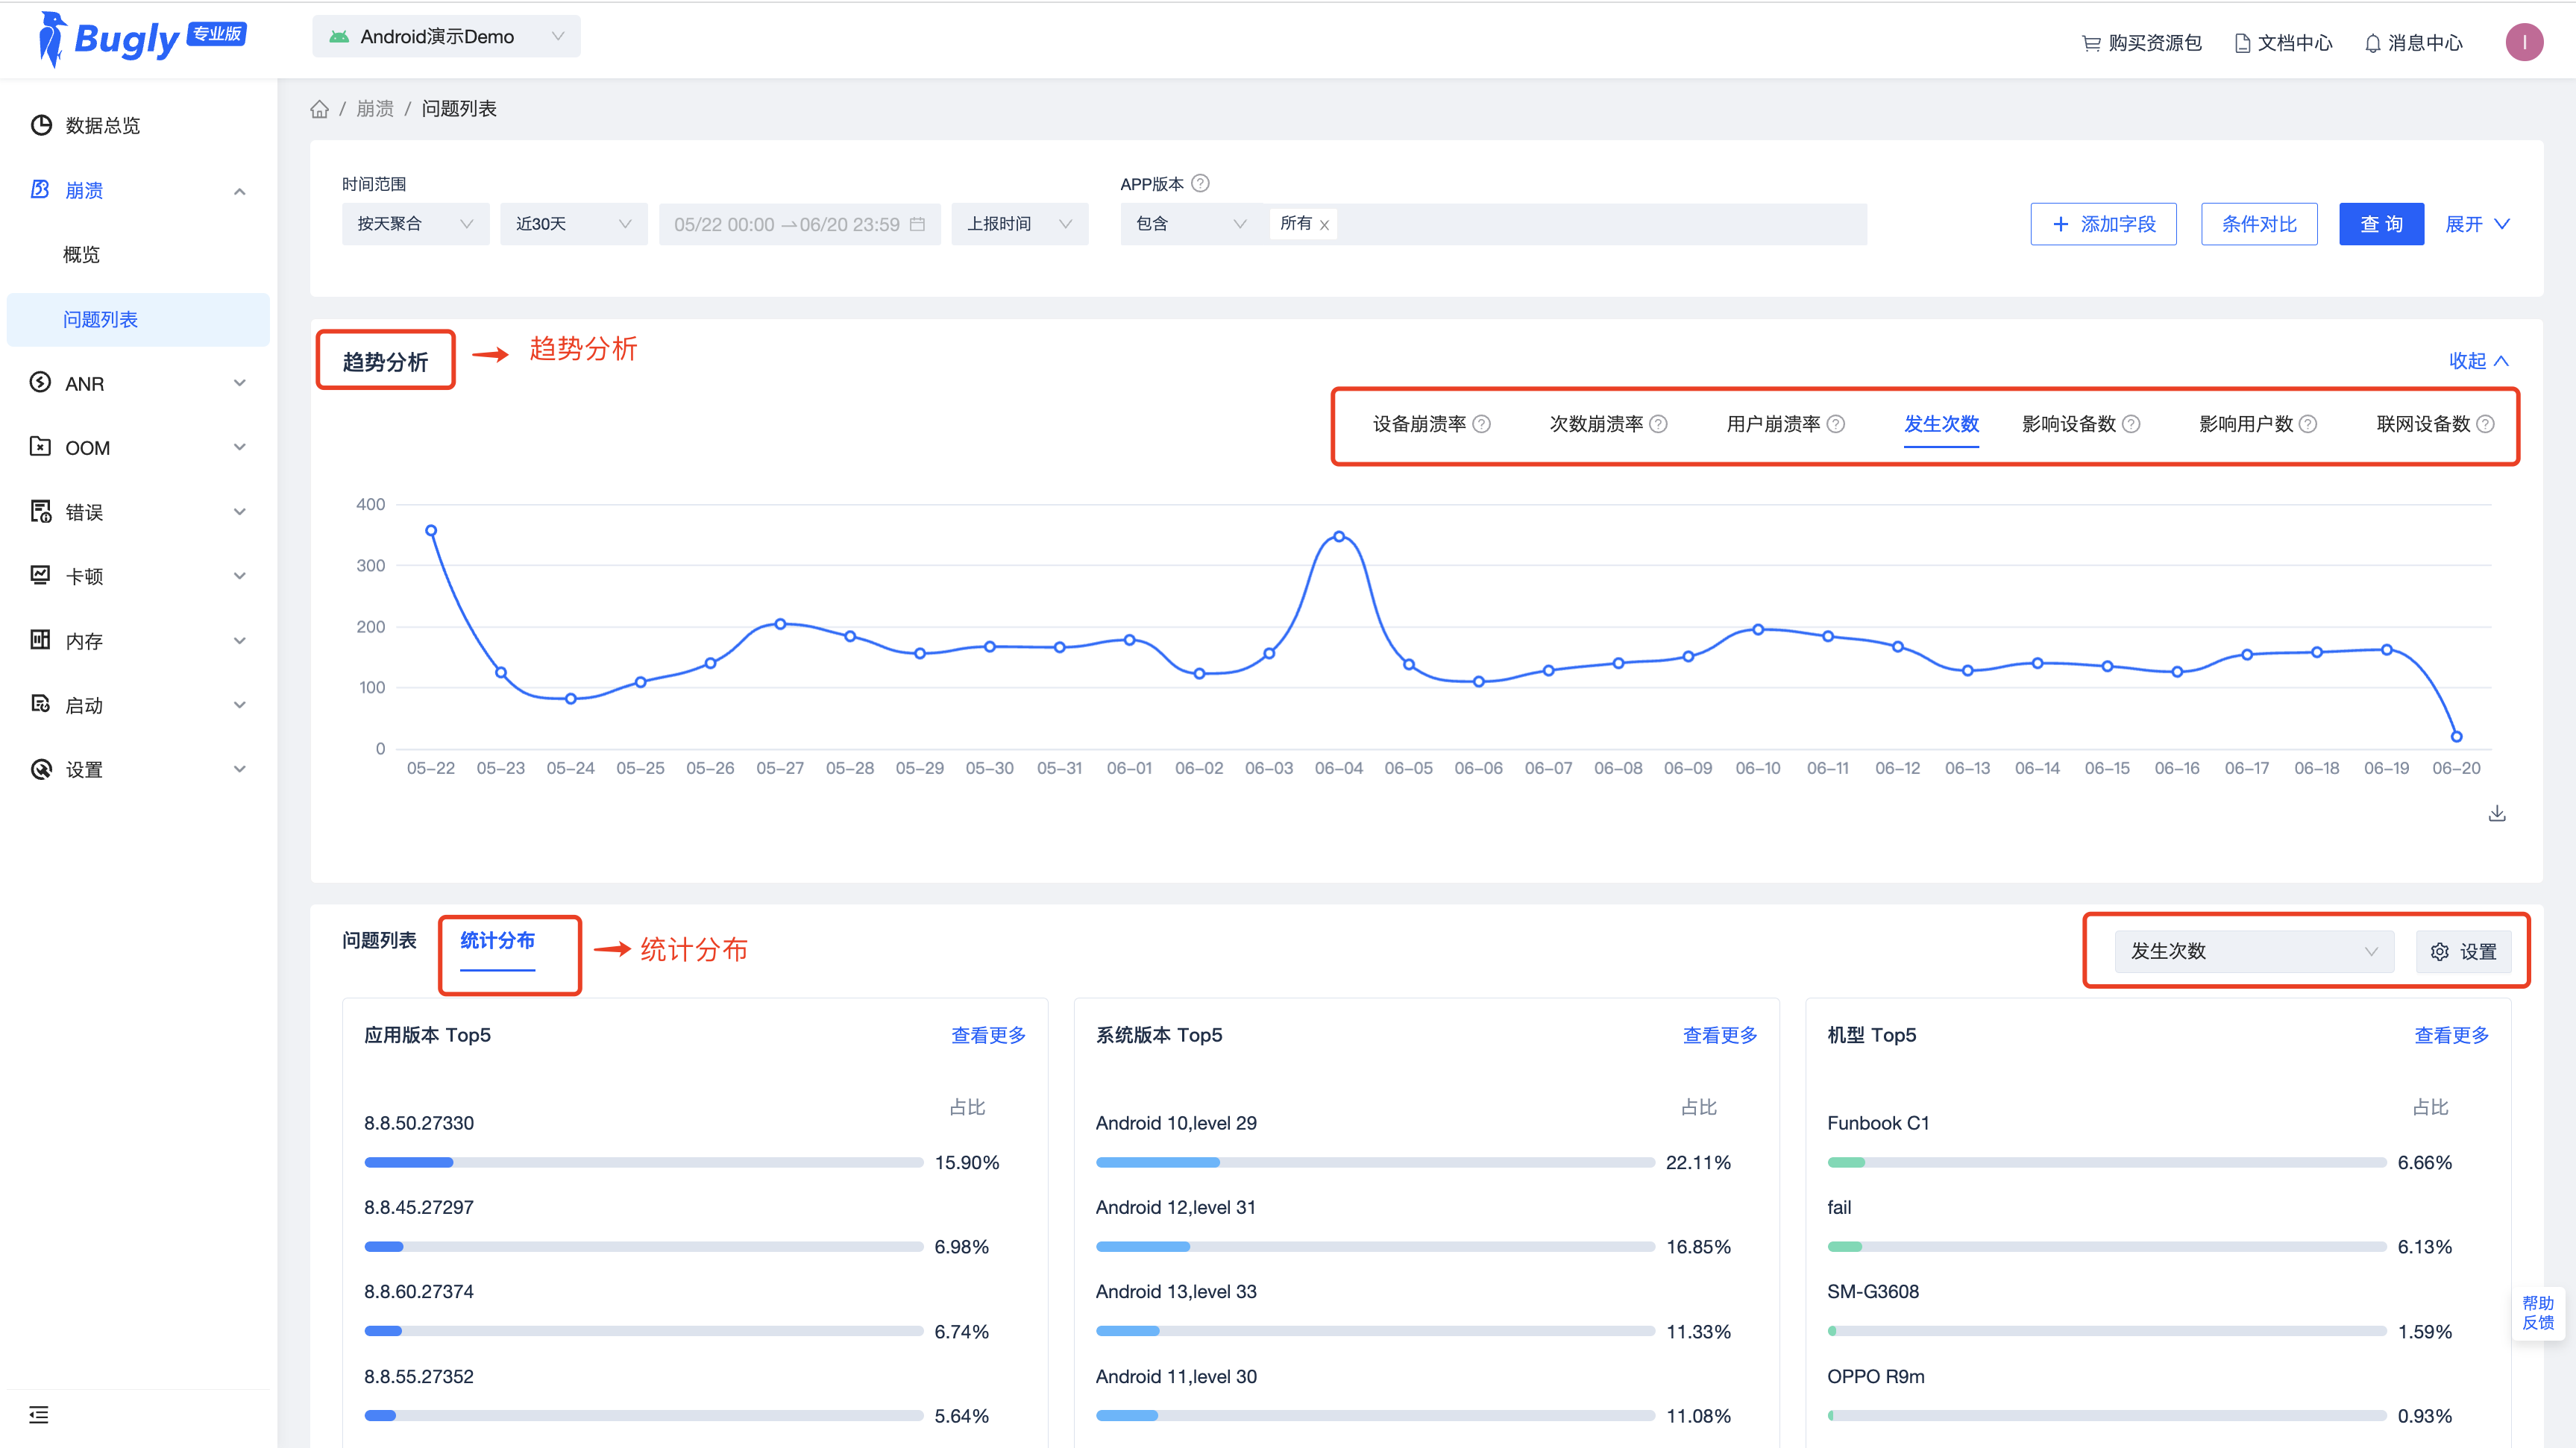Click the 错误 error sidebar icon

(x=41, y=512)
